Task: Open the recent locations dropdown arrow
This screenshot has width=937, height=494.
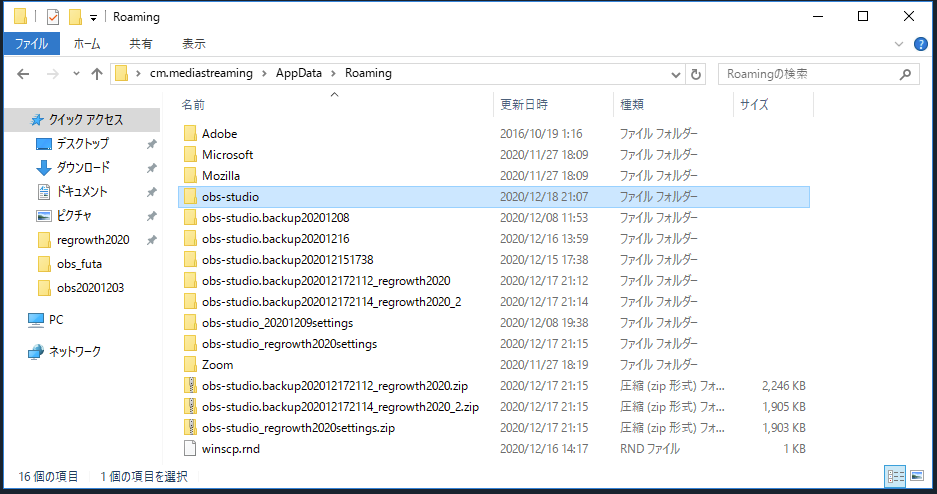Action: click(76, 74)
